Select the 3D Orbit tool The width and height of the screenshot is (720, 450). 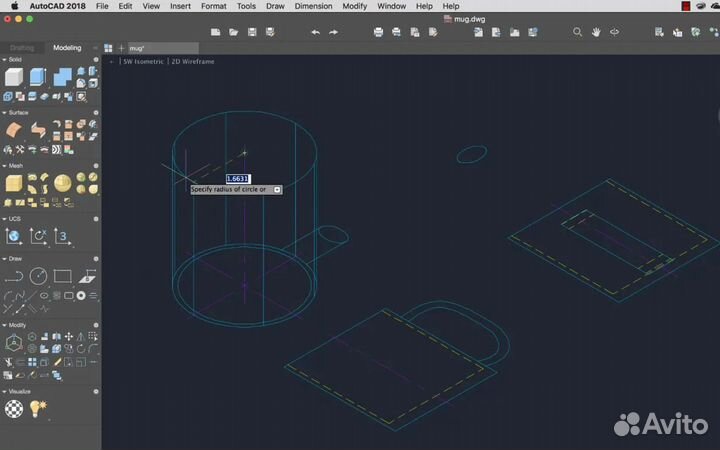[x=614, y=32]
